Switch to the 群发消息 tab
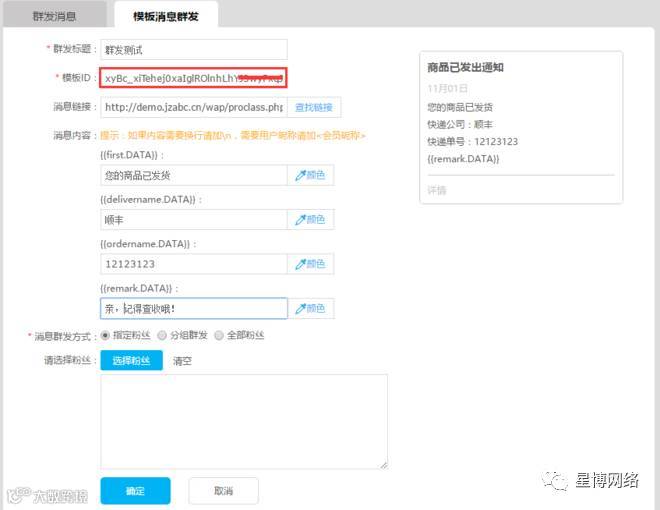 coord(55,16)
